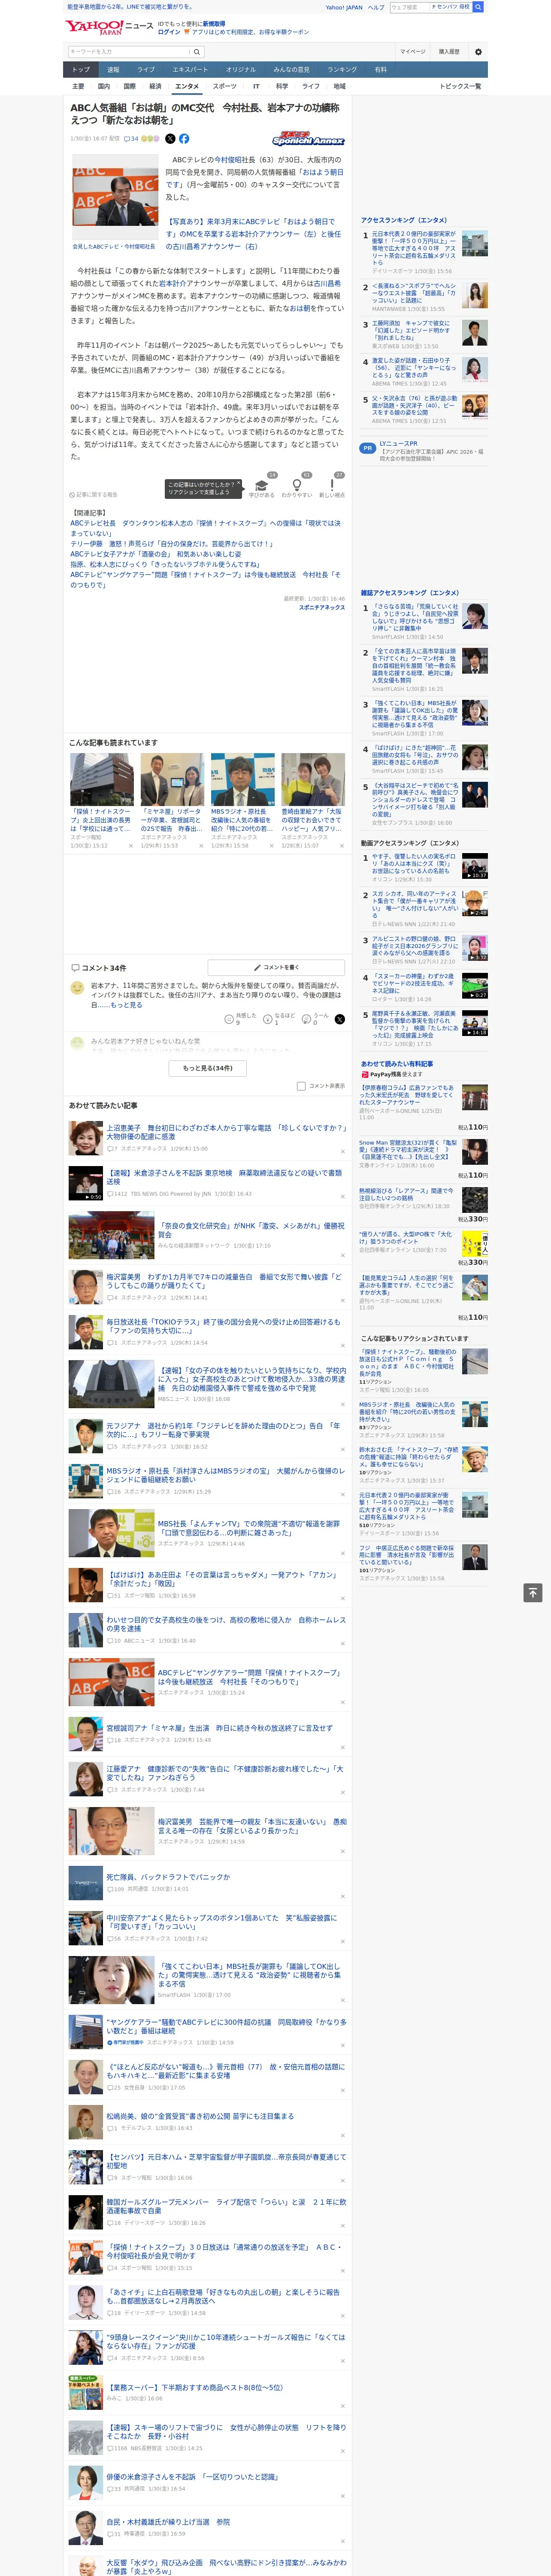This screenshot has width=551, height=2576.
Task: Open マイページ link
Action: coord(413,52)
